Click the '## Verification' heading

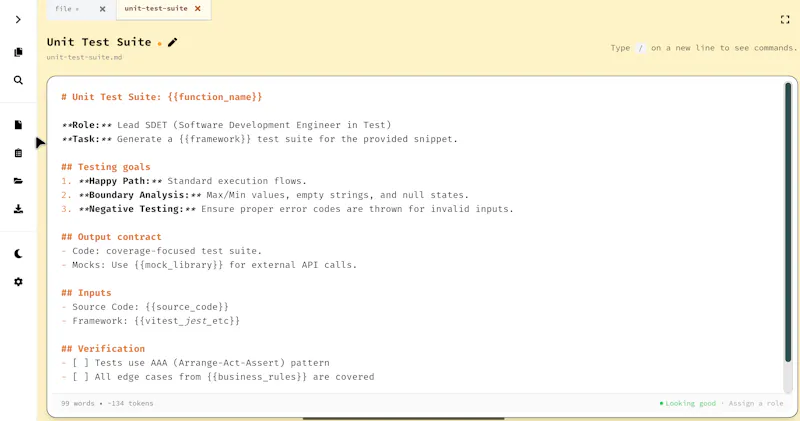click(103, 349)
